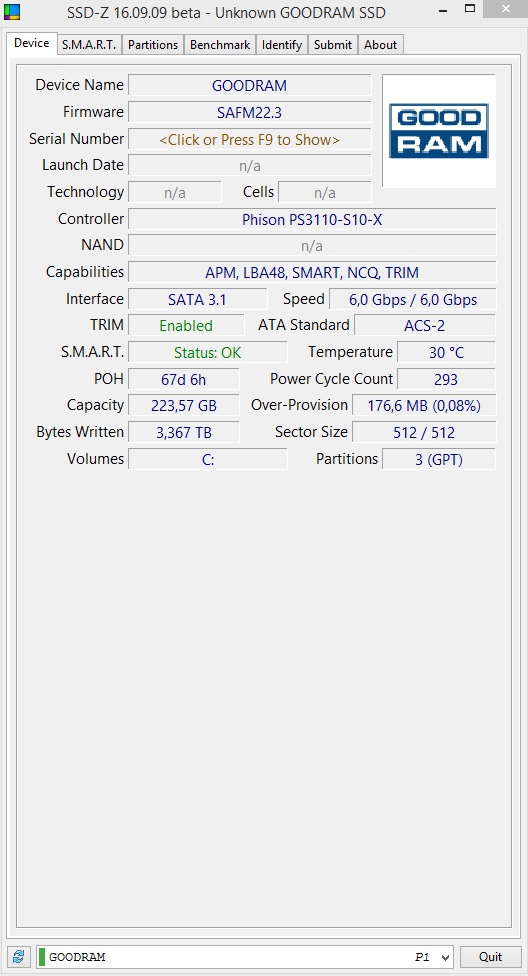Click the Cells n/a field
This screenshot has width=528, height=976.
click(x=325, y=192)
